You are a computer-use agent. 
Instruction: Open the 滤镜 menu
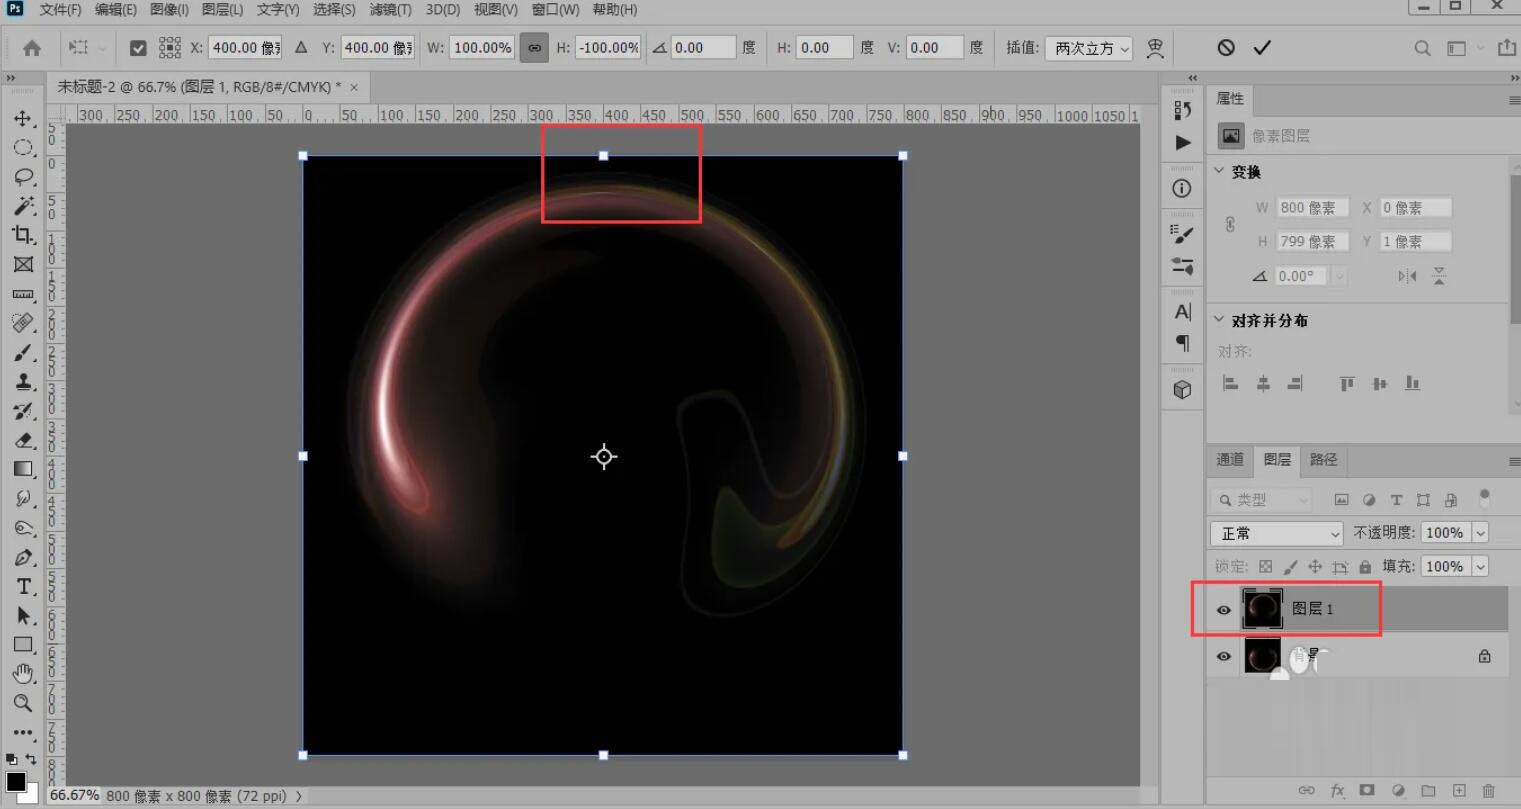(x=390, y=10)
